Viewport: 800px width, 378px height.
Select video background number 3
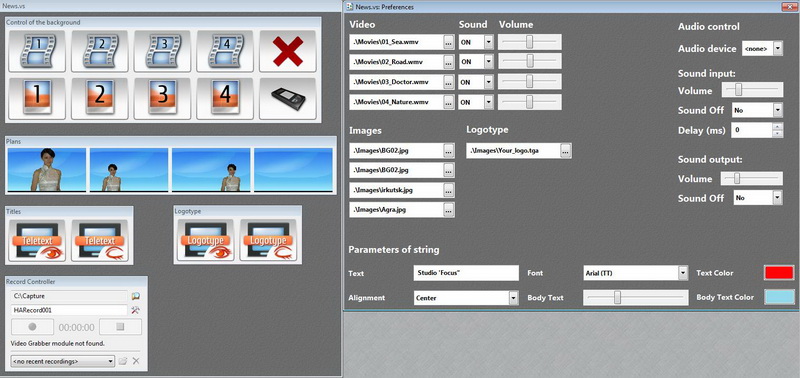162,51
